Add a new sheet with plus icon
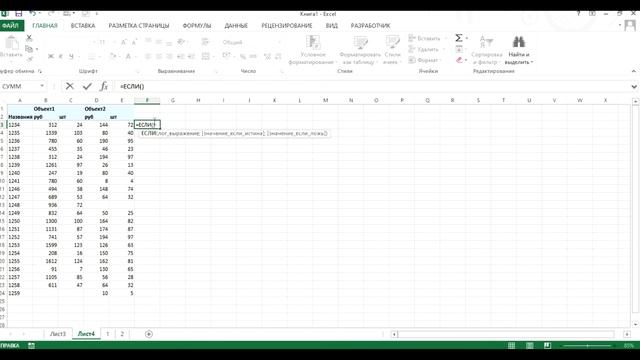Screen dimensions: 640x360 [149, 334]
